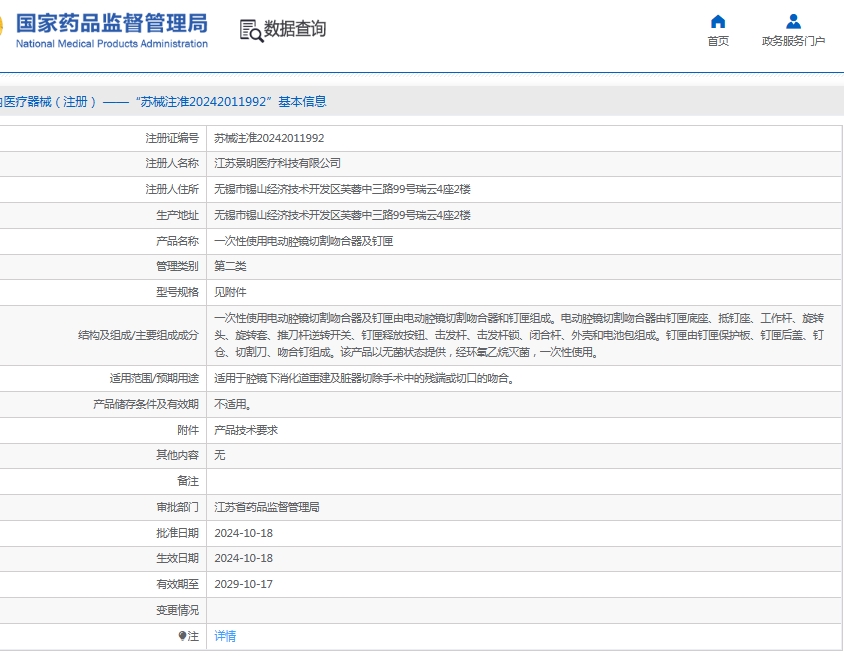This screenshot has height=660, width=844.
Task: Click the 备注 row label
Action: pos(188,481)
